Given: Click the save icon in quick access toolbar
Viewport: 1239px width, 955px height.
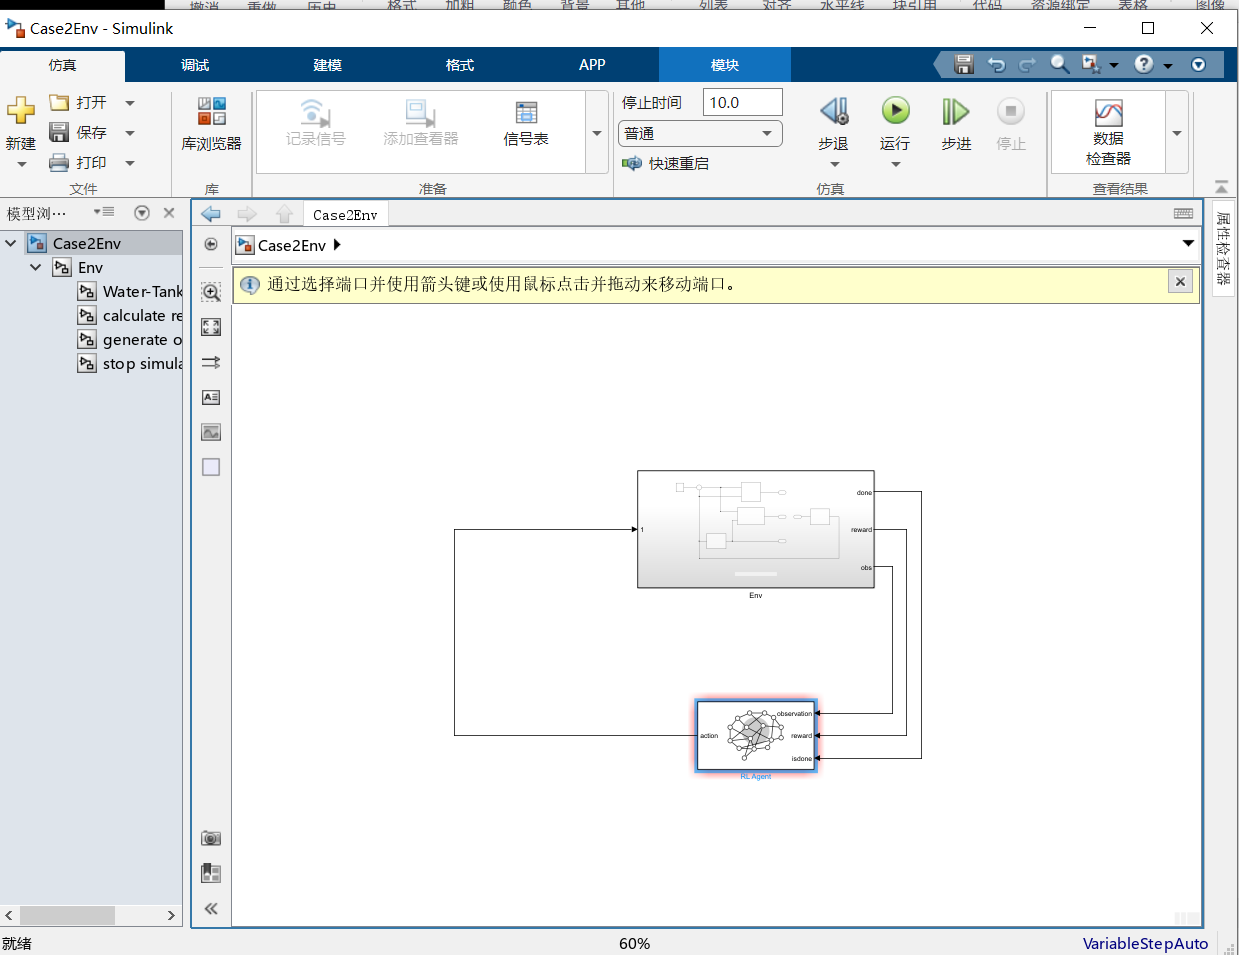Looking at the screenshot, I should tap(964, 65).
